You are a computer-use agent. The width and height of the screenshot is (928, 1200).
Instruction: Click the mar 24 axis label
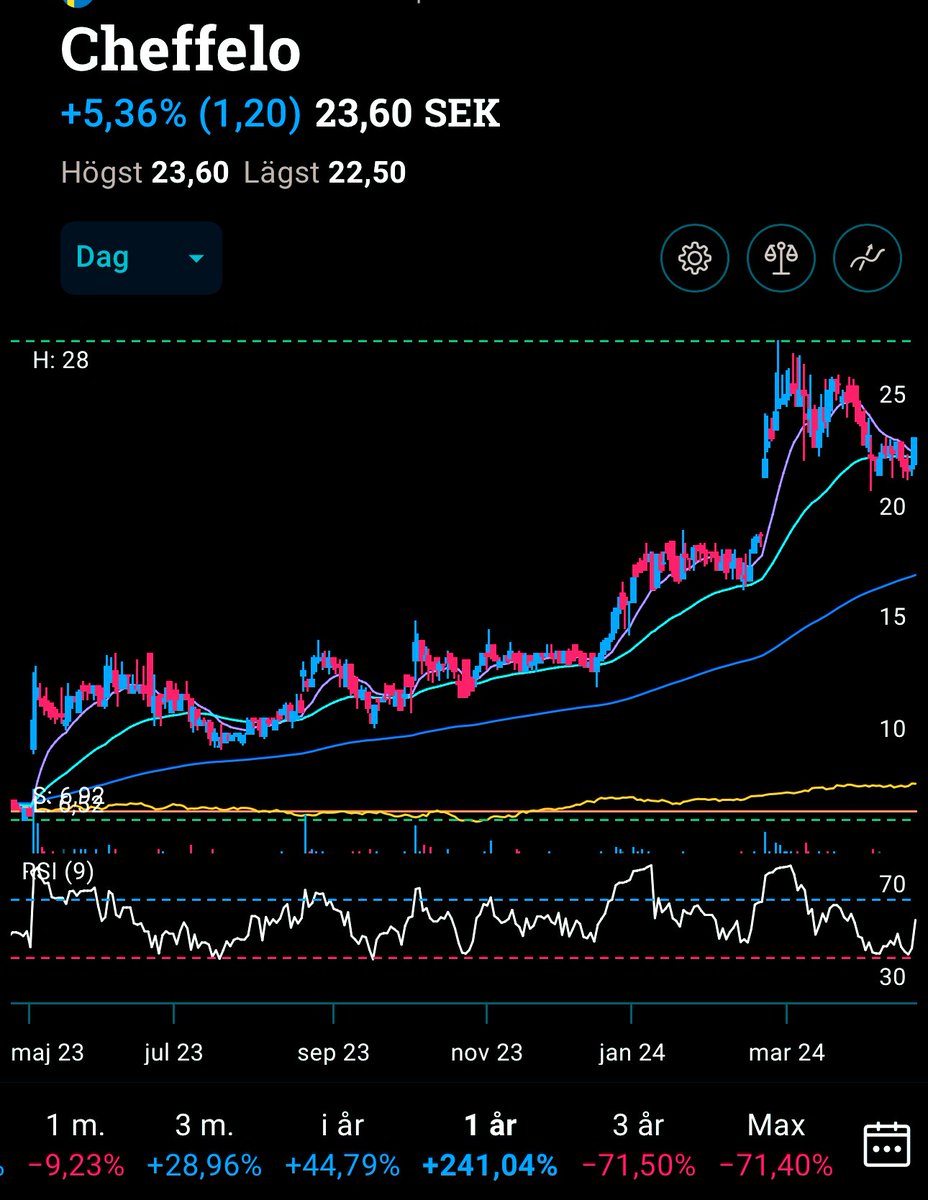point(785,1053)
